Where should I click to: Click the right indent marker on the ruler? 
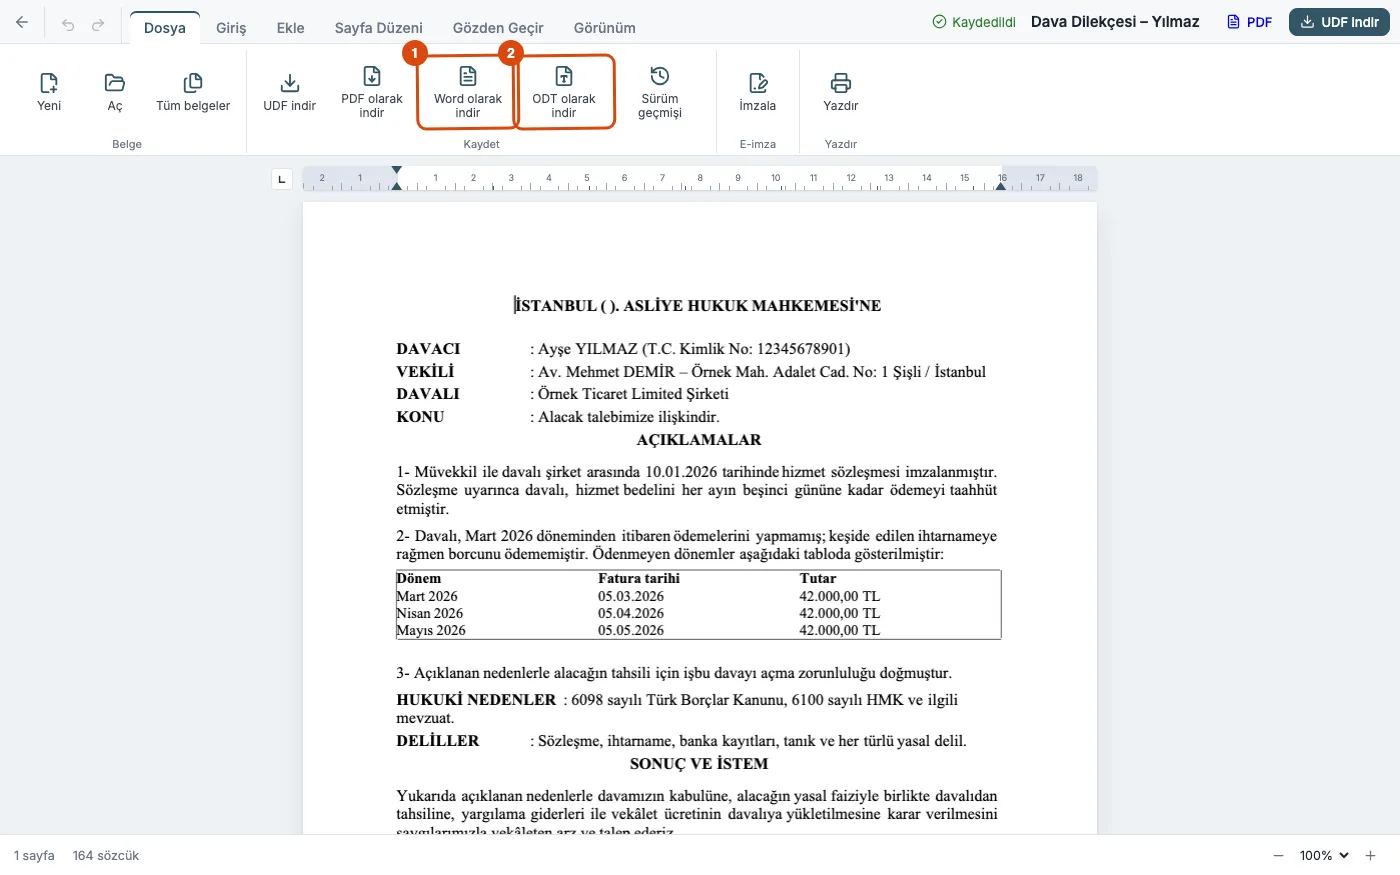pyautogui.click(x=1001, y=185)
